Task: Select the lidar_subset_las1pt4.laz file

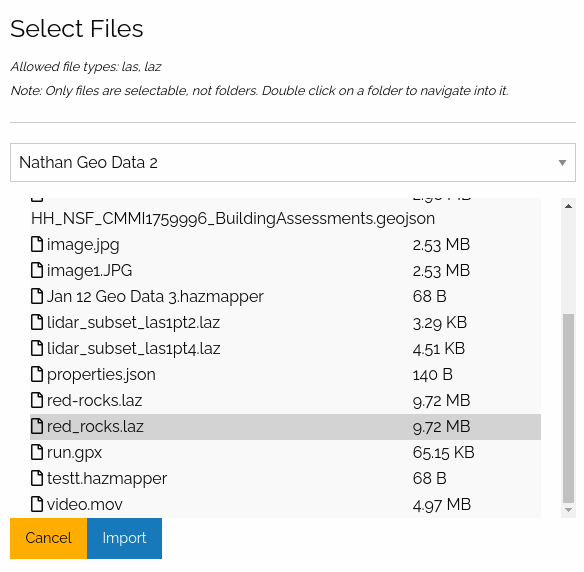Action: (285, 349)
